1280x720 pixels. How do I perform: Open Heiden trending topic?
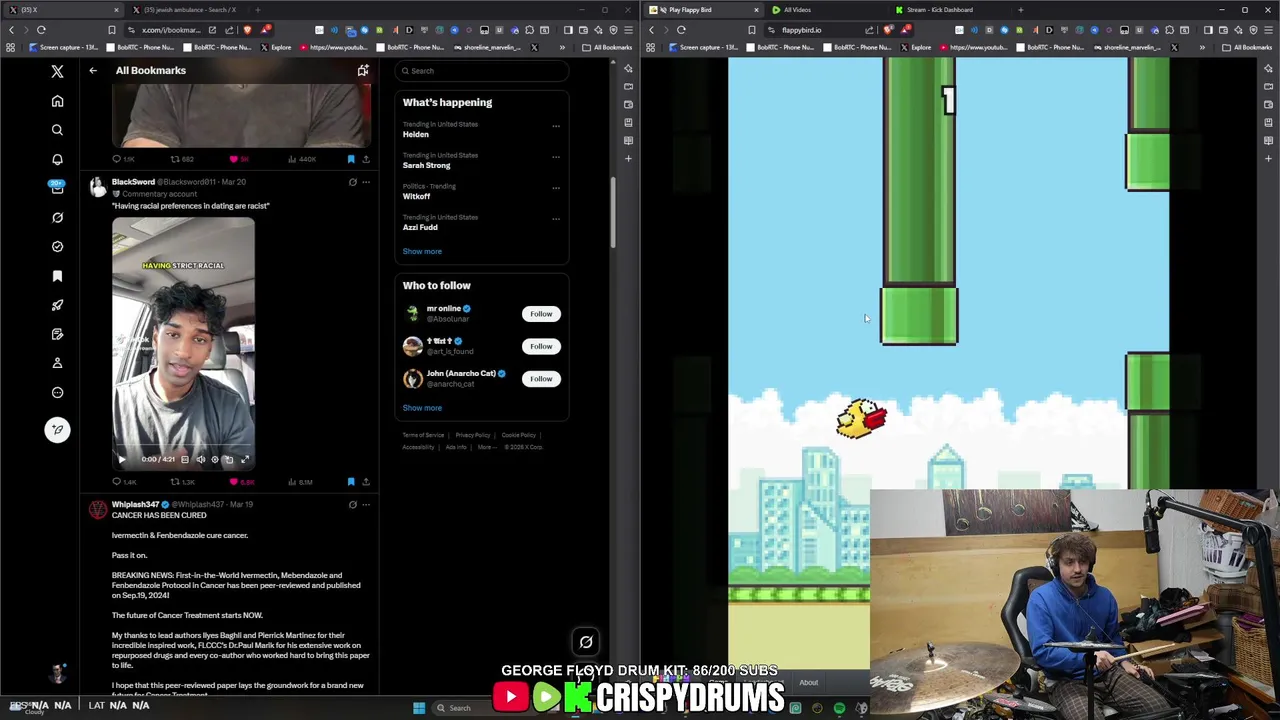tap(416, 134)
